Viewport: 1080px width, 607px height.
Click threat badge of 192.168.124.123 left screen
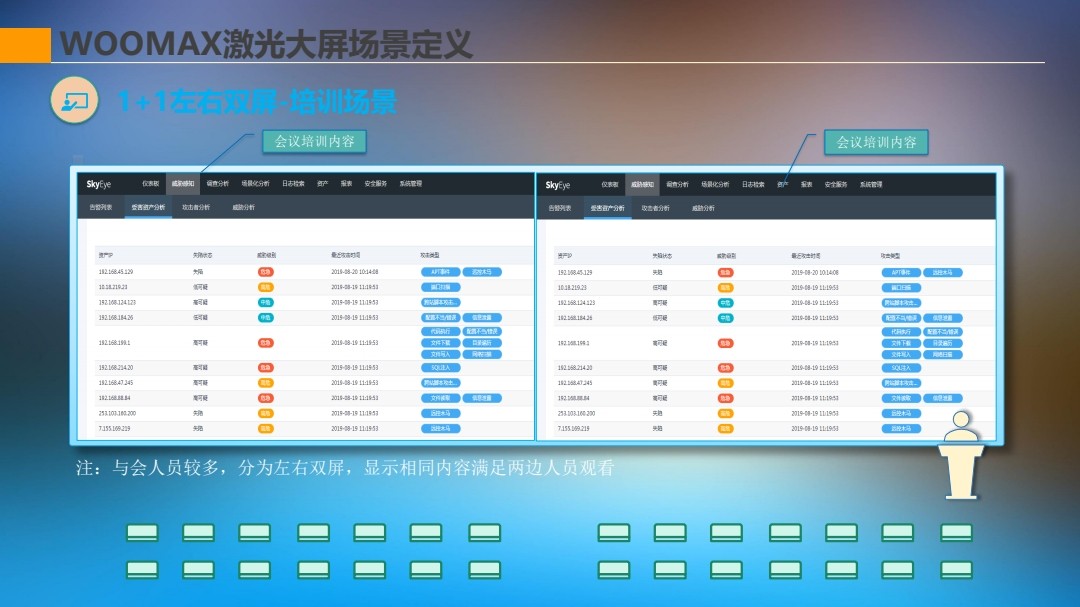(265, 302)
